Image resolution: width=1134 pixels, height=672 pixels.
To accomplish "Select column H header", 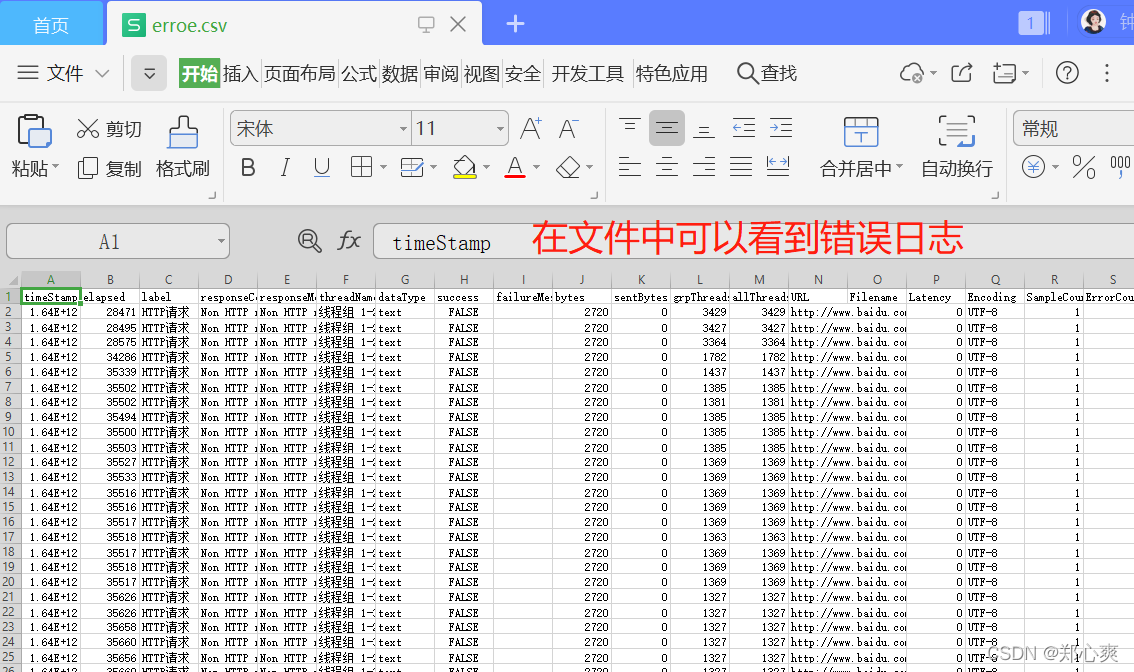I will tap(464, 280).
